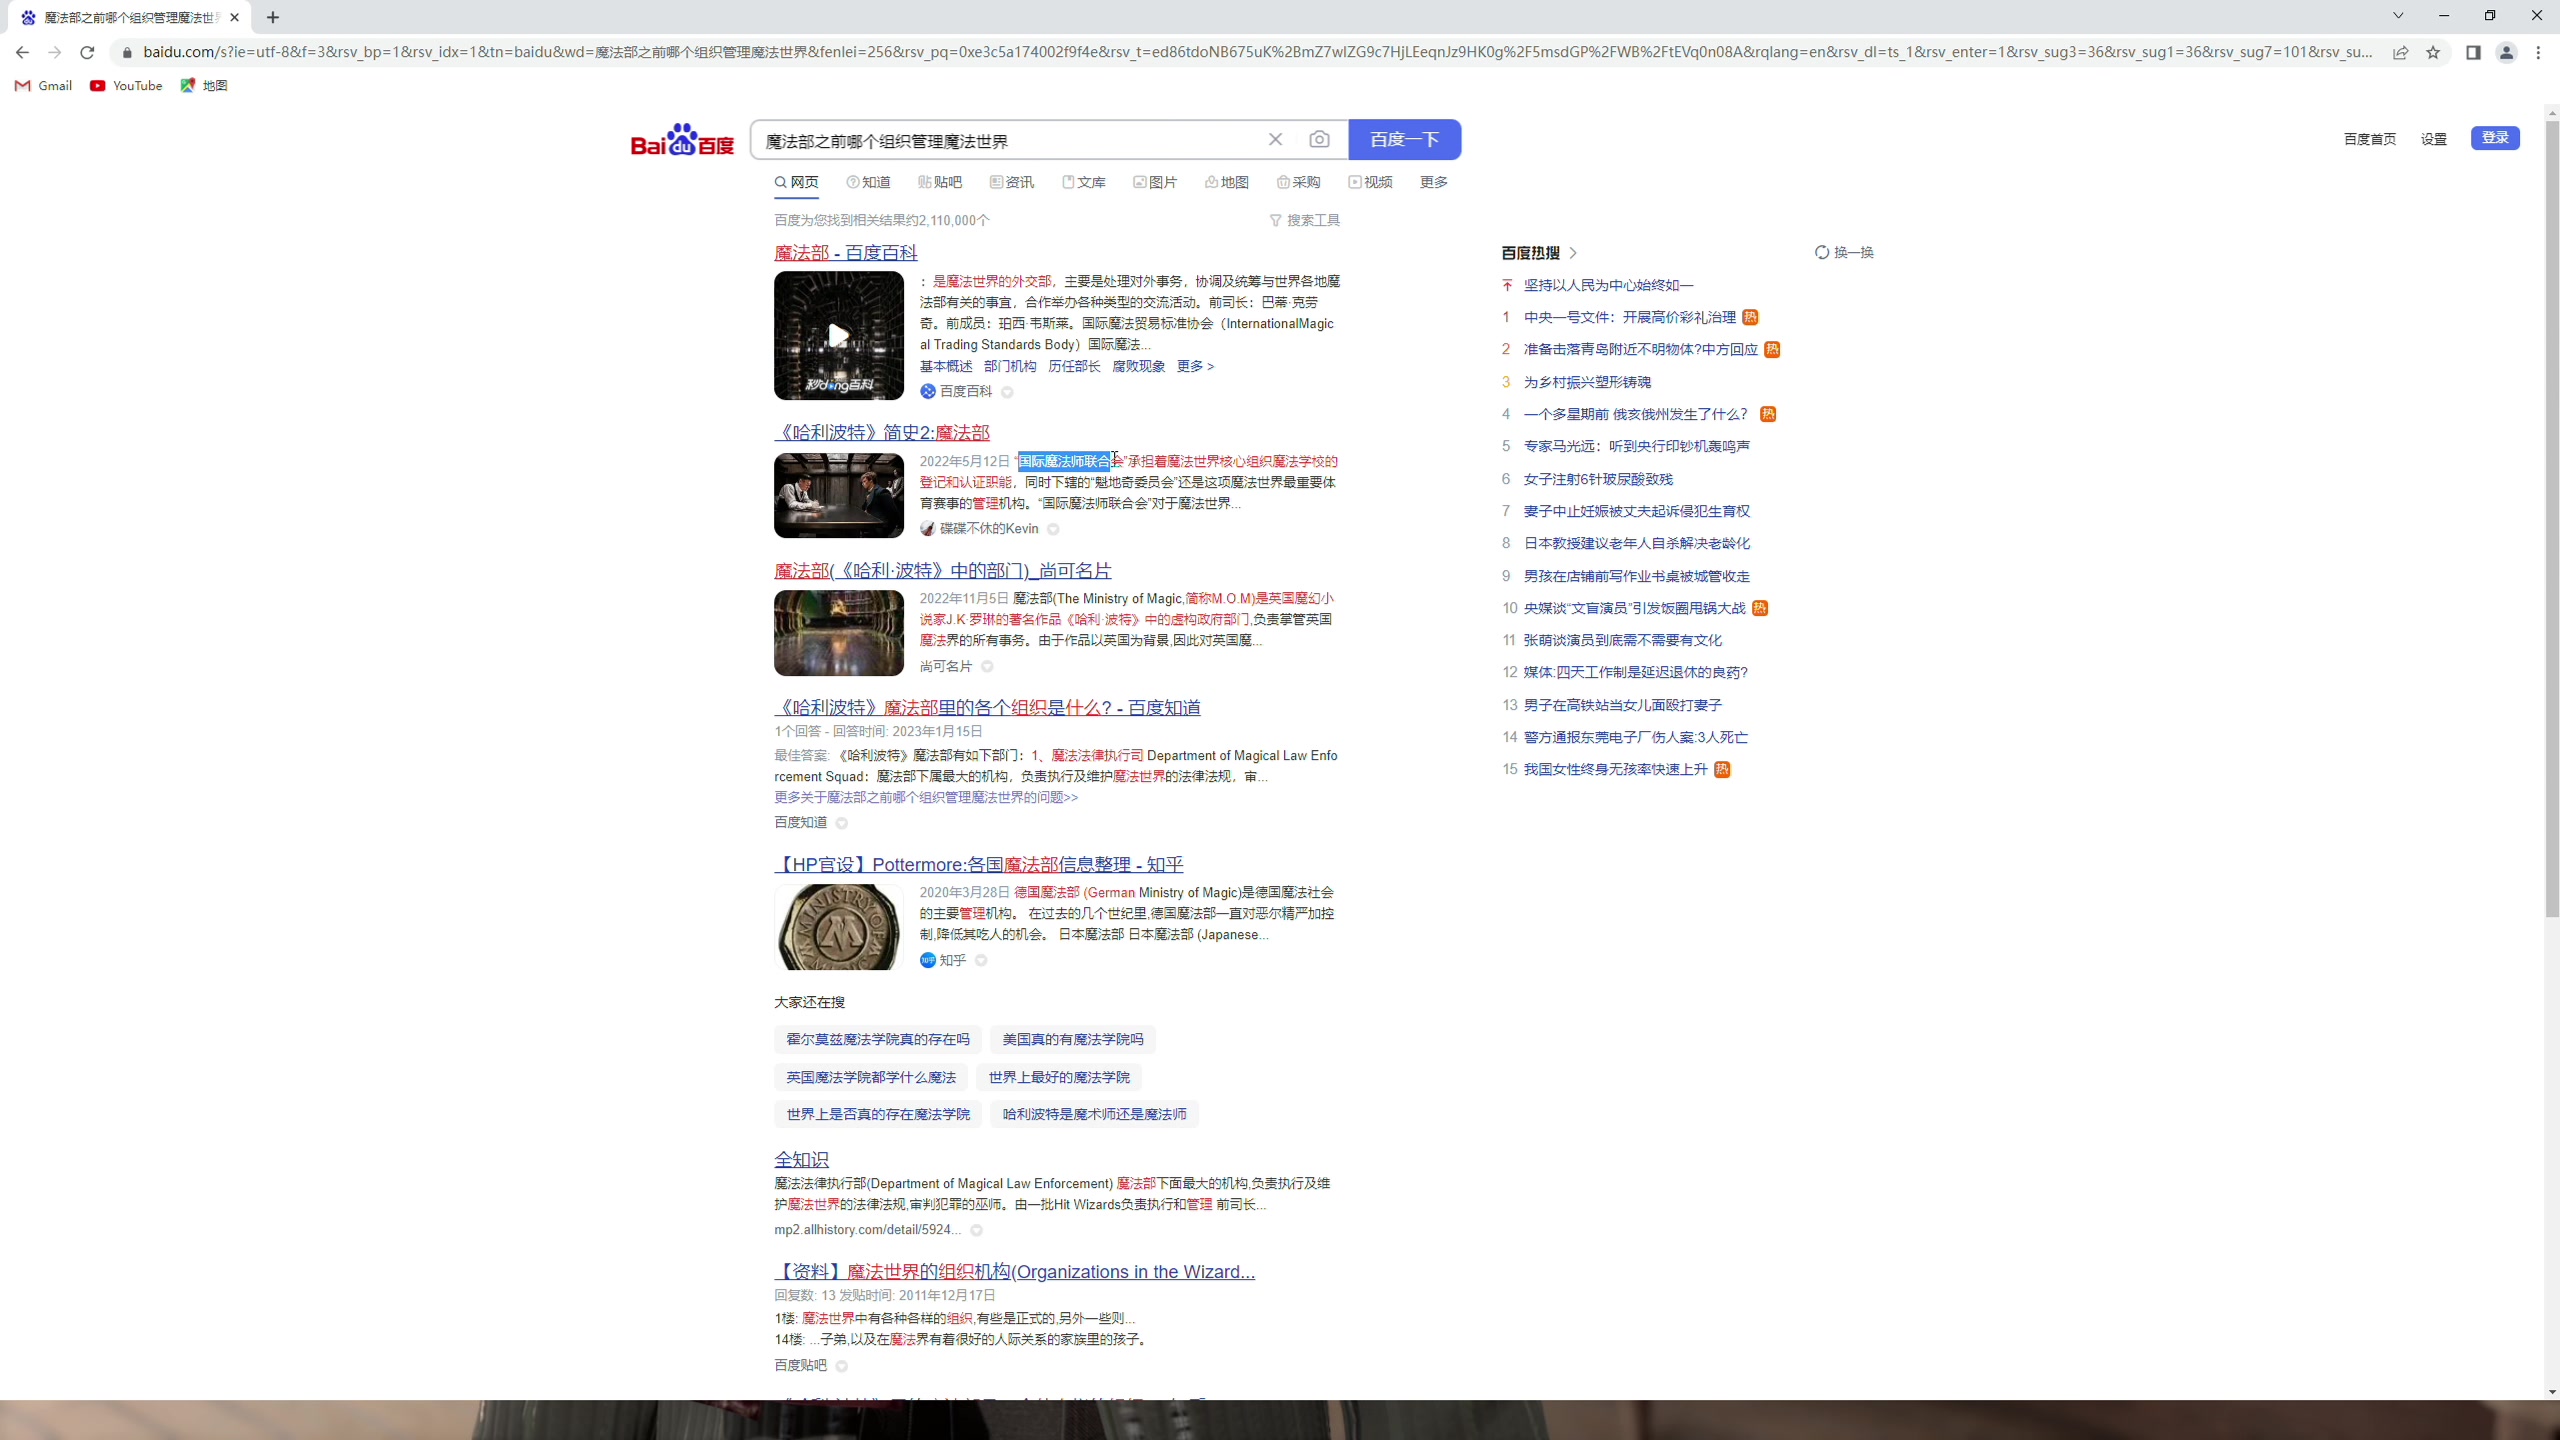Image resolution: width=2560 pixels, height=1440 pixels.
Task: Click the Baidu logo
Action: pos(682,140)
